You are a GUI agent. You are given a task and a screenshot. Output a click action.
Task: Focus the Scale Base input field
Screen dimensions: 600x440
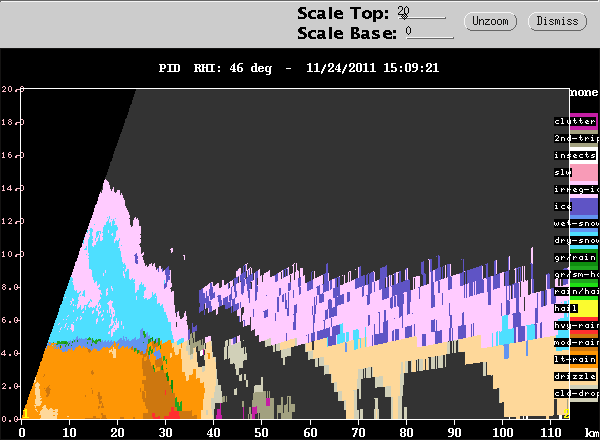[x=429, y=33]
